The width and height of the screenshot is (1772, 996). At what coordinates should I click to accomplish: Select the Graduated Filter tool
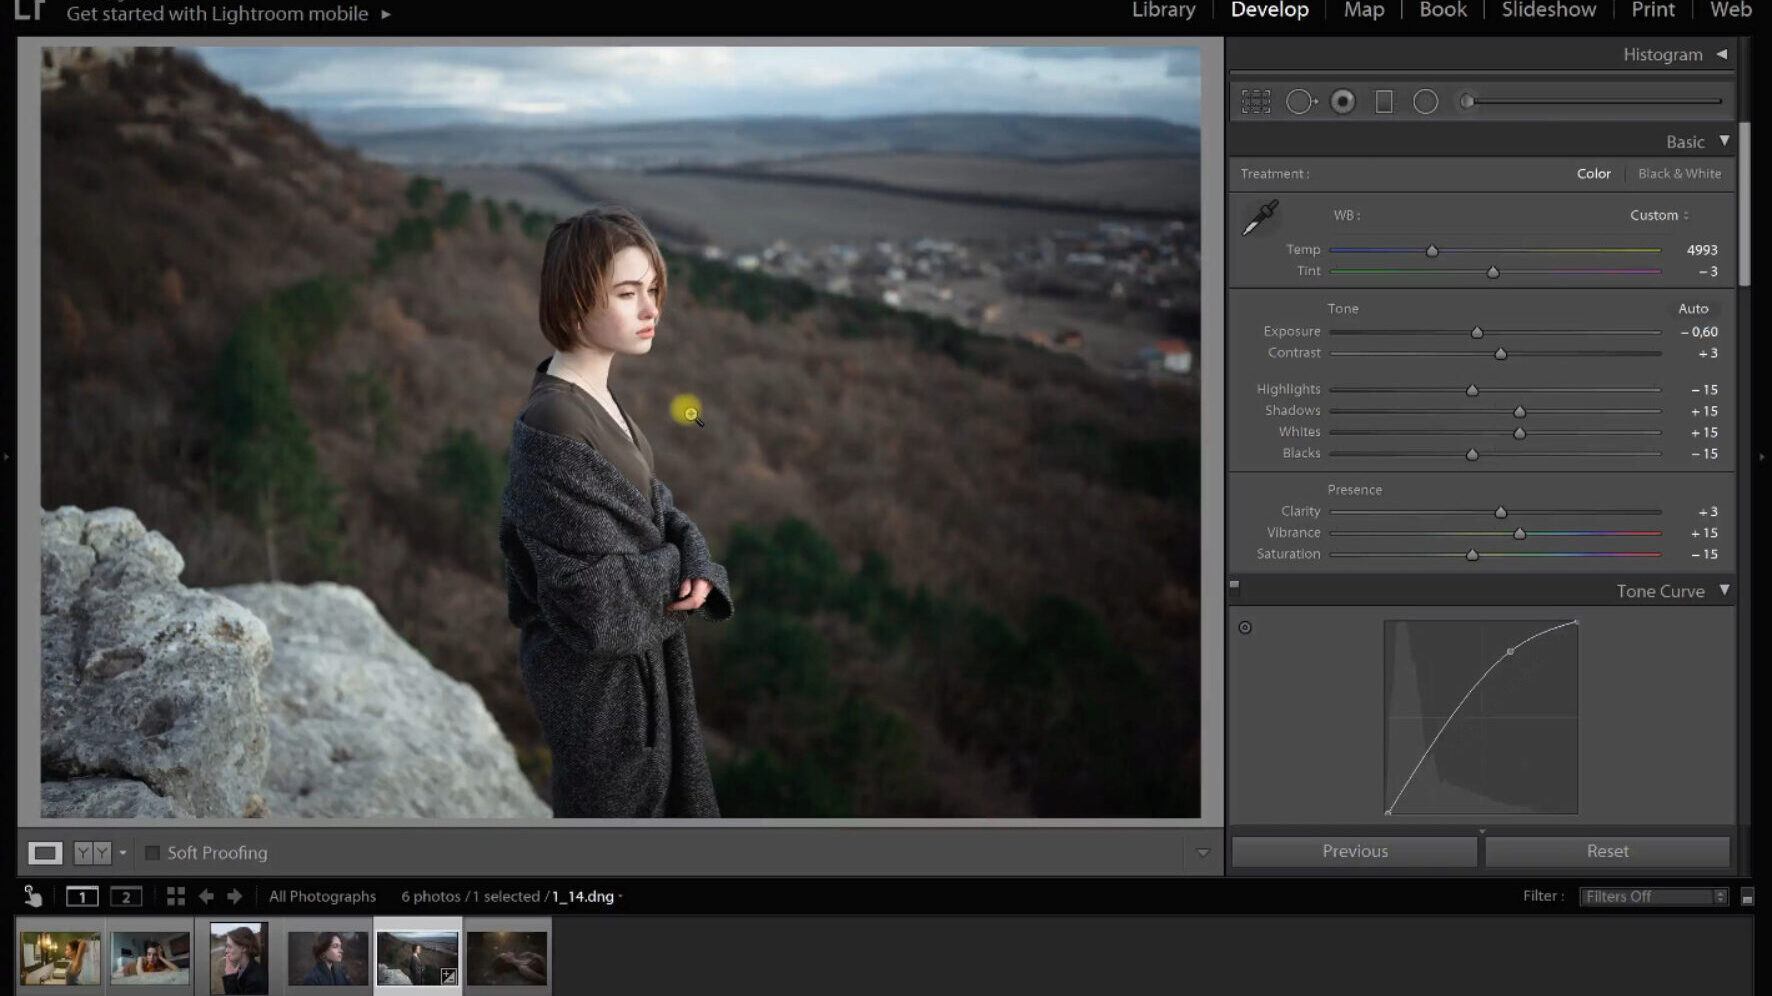1384,102
